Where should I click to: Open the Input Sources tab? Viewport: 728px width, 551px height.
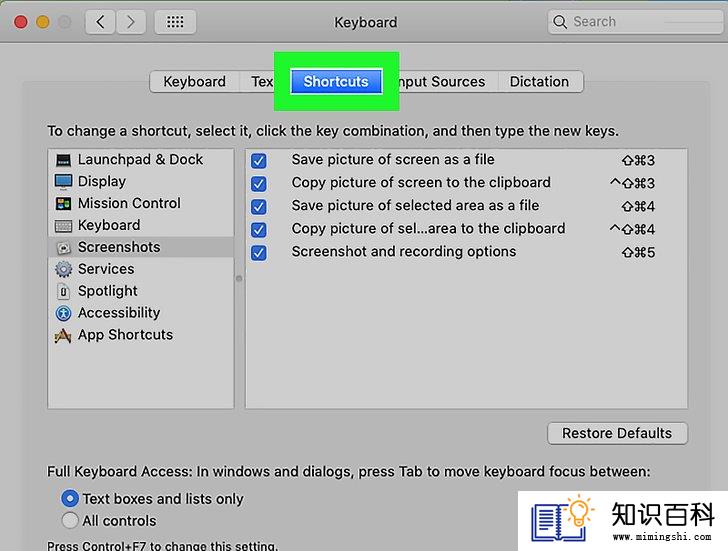[441, 82]
